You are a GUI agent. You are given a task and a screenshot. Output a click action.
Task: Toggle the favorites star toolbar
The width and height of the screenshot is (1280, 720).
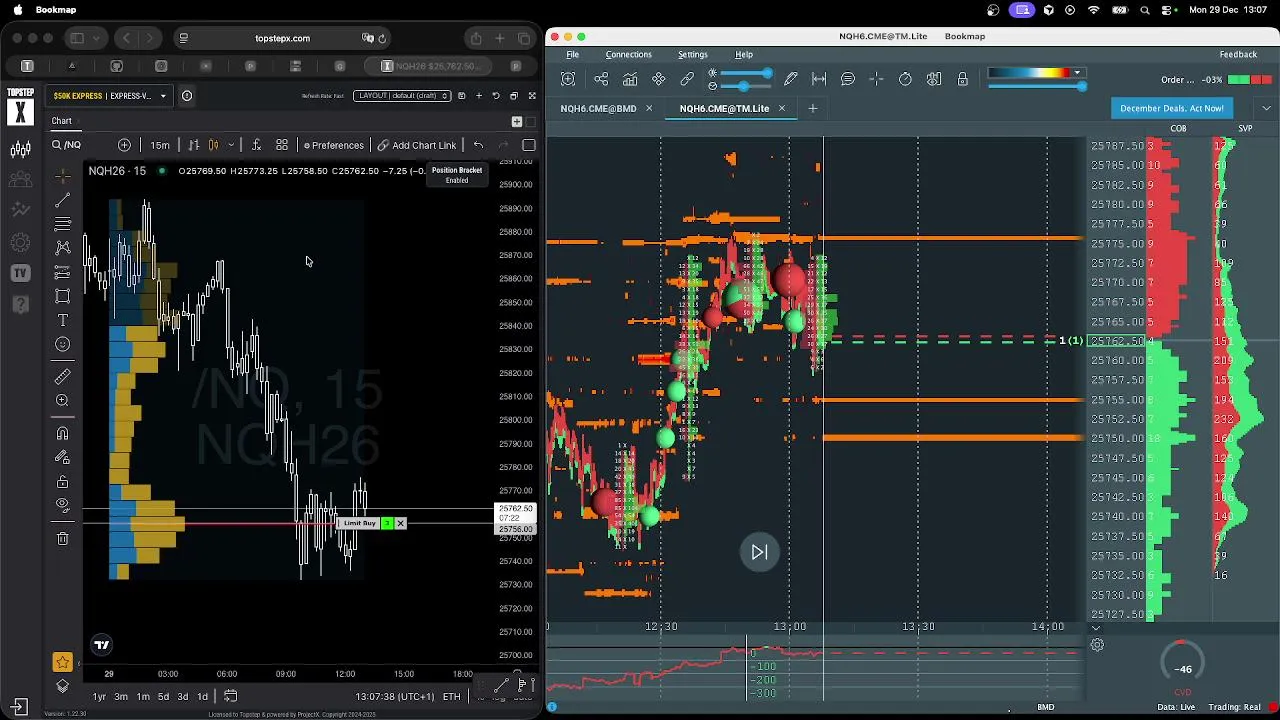pyautogui.click(x=62, y=662)
